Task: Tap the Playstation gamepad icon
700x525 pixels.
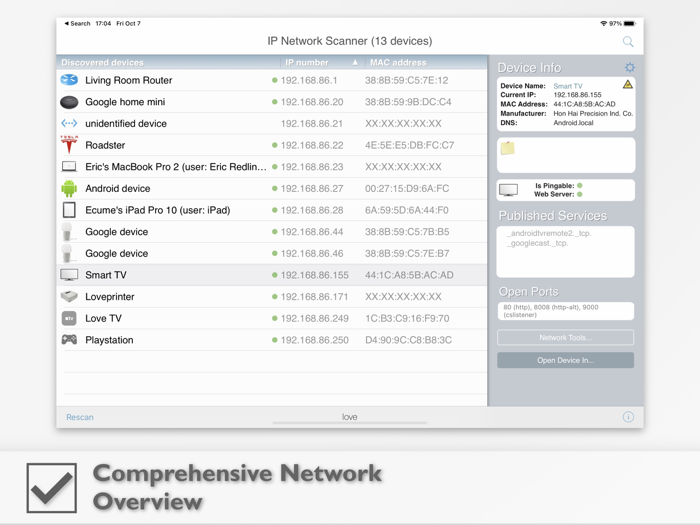Action: 69,340
